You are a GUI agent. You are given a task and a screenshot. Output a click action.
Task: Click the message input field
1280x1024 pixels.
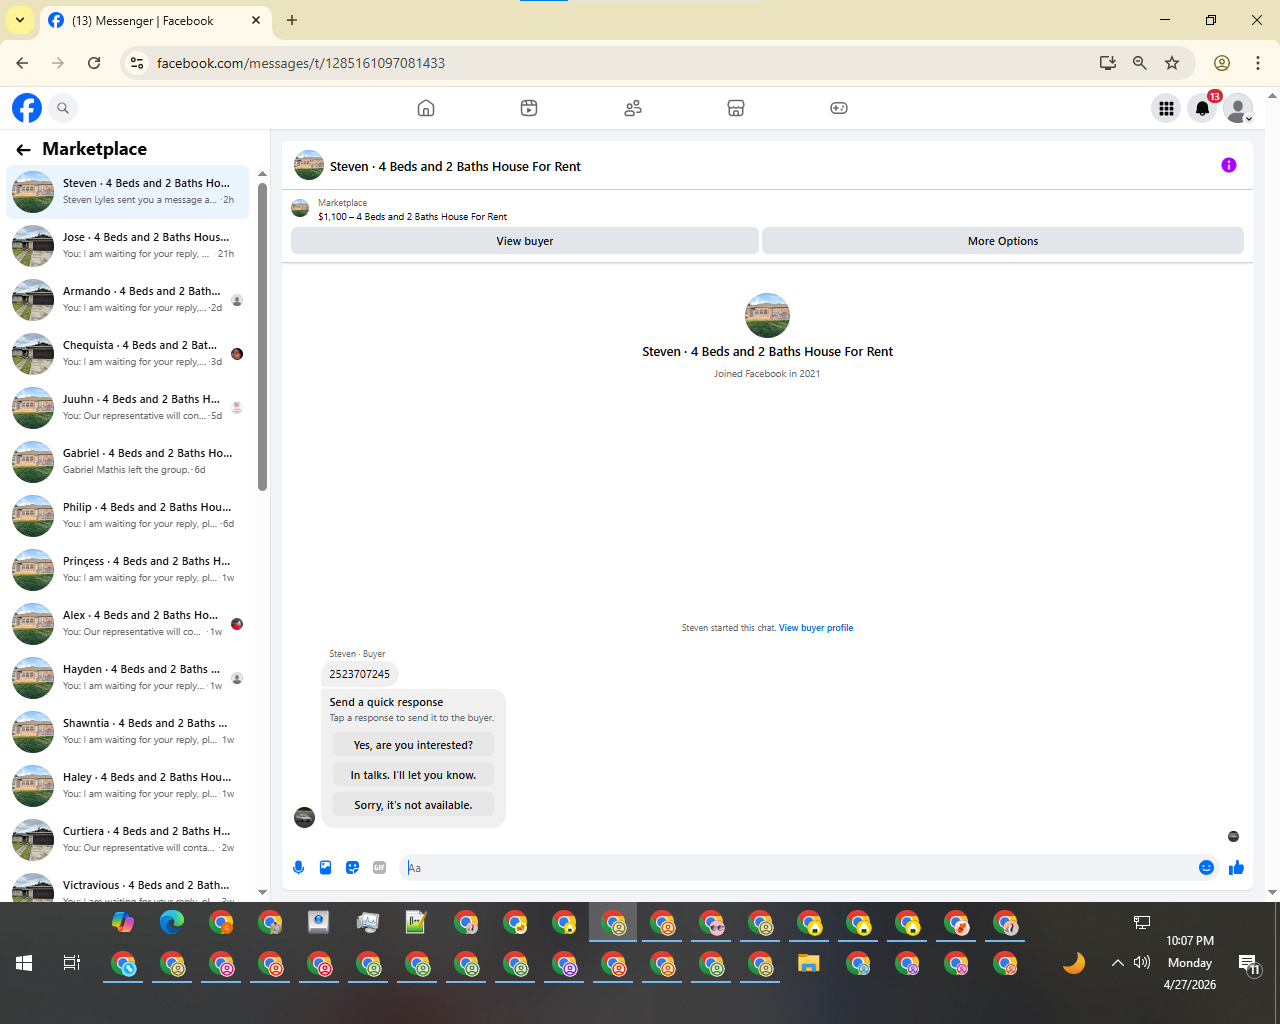[x=798, y=868]
